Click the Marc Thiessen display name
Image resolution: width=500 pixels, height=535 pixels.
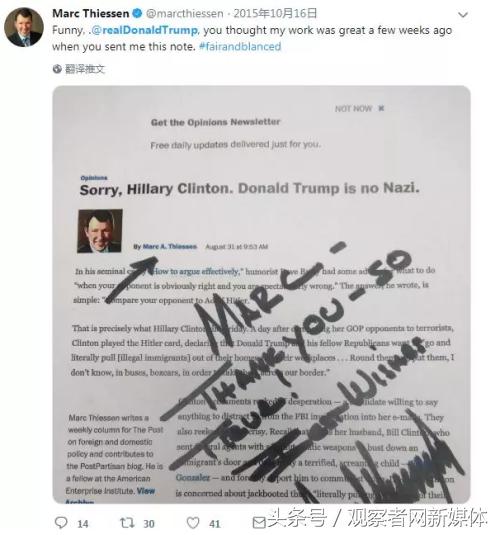click(x=90, y=14)
